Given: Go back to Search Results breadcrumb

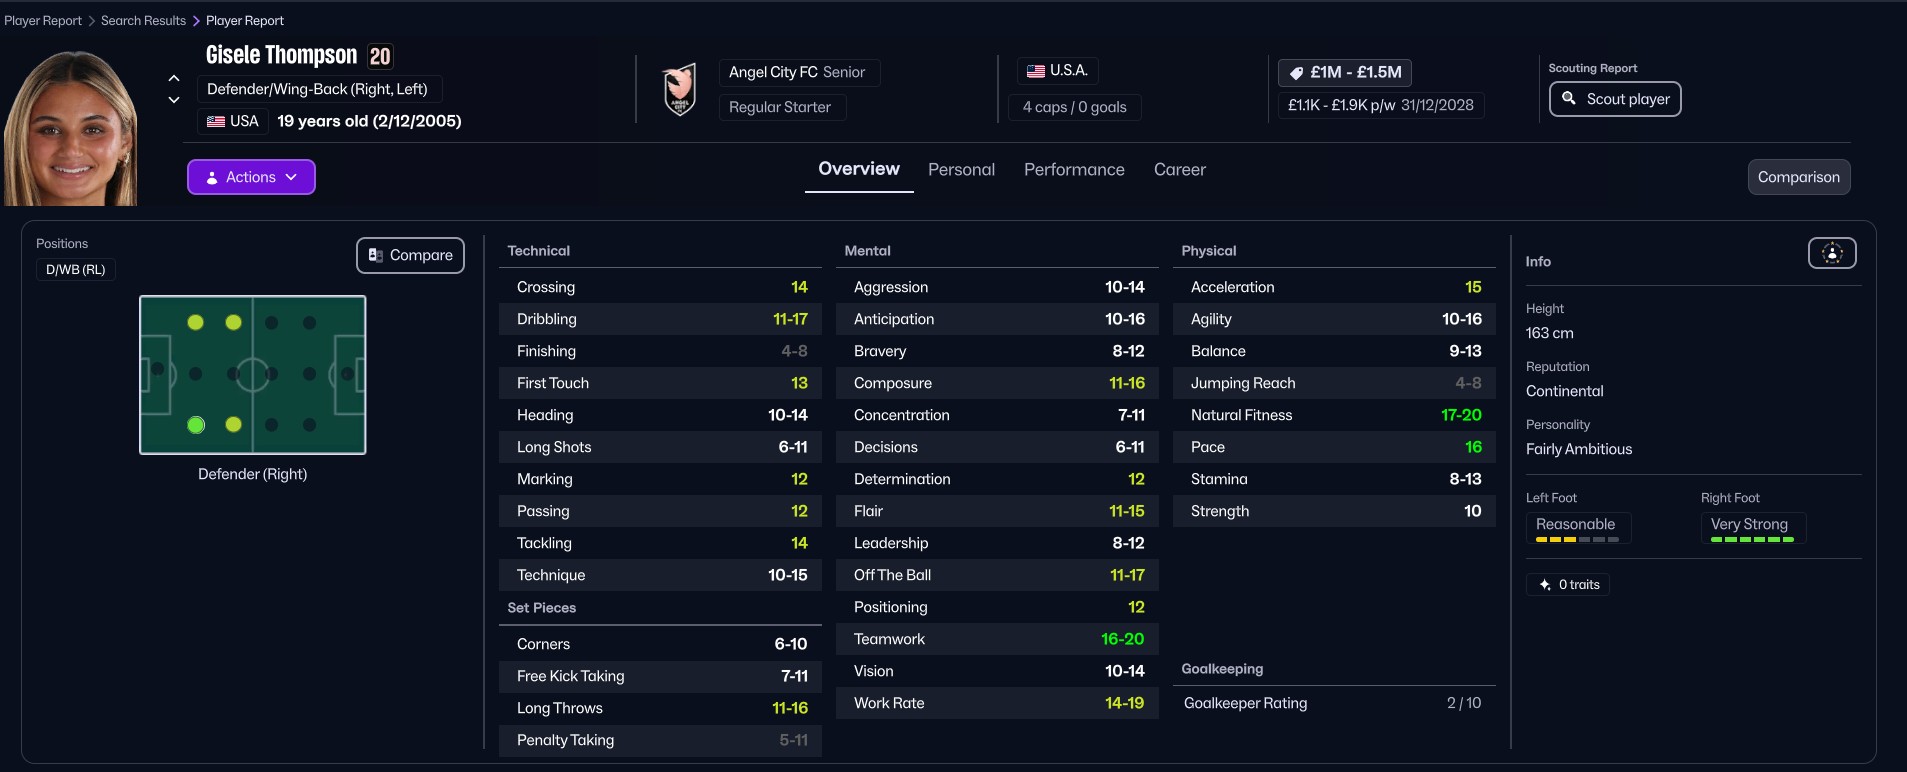Looking at the screenshot, I should point(143,21).
